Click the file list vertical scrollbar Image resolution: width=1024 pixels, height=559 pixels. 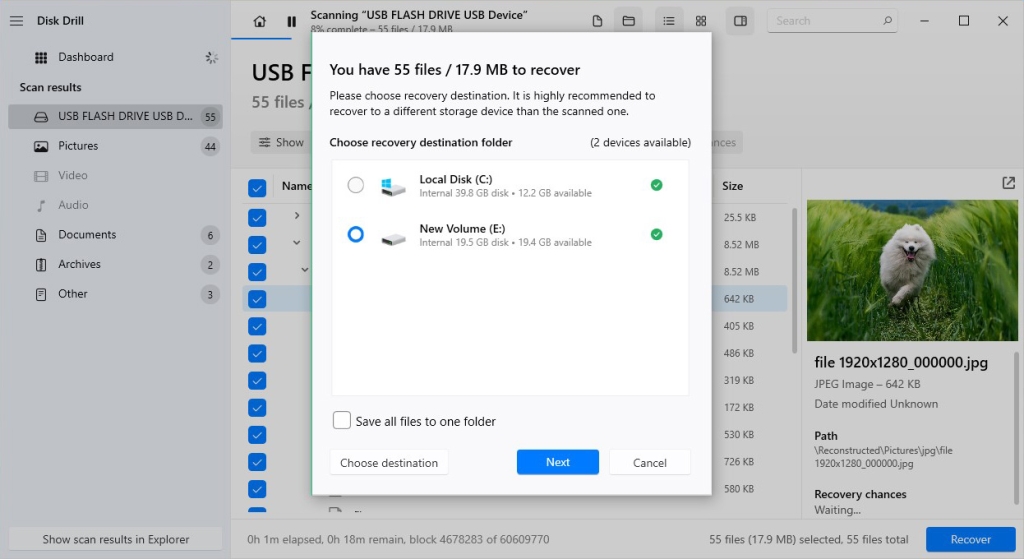[x=794, y=281]
